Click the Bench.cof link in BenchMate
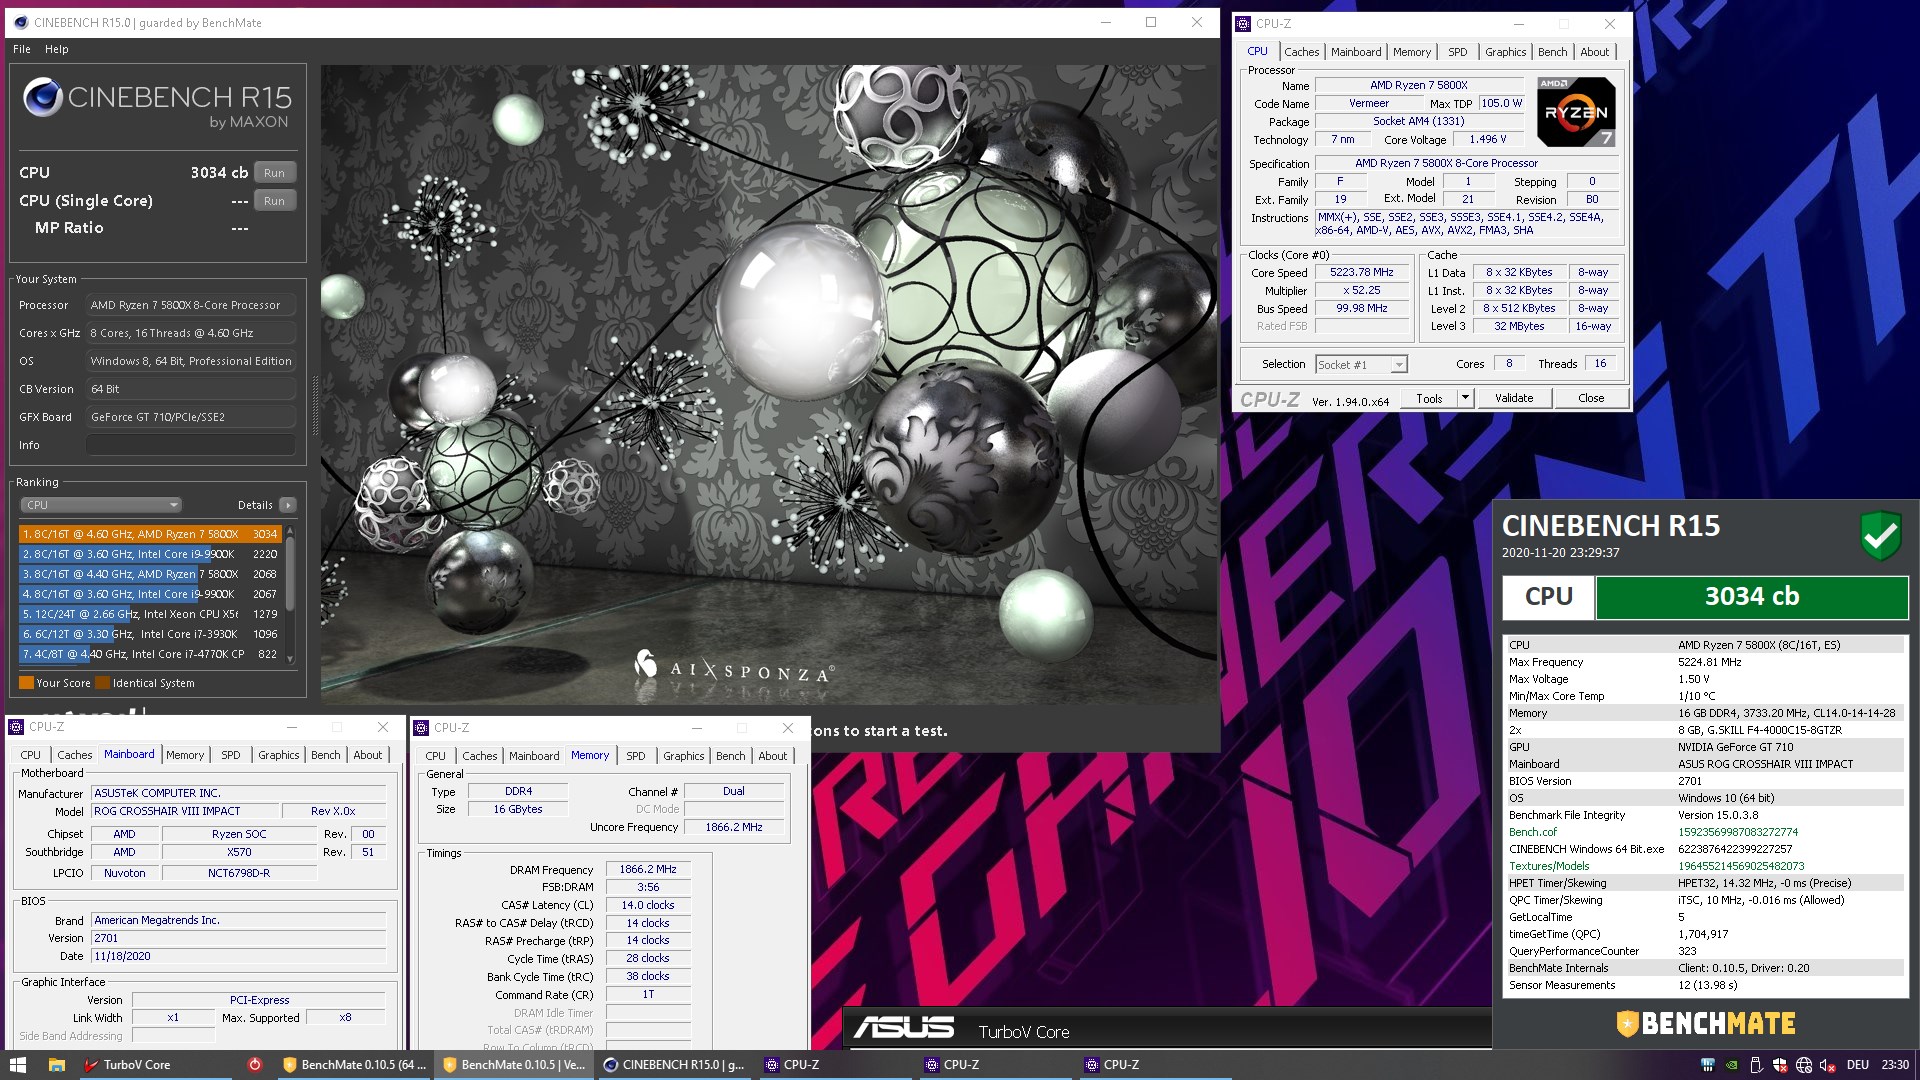The width and height of the screenshot is (1920, 1080). tap(1533, 832)
